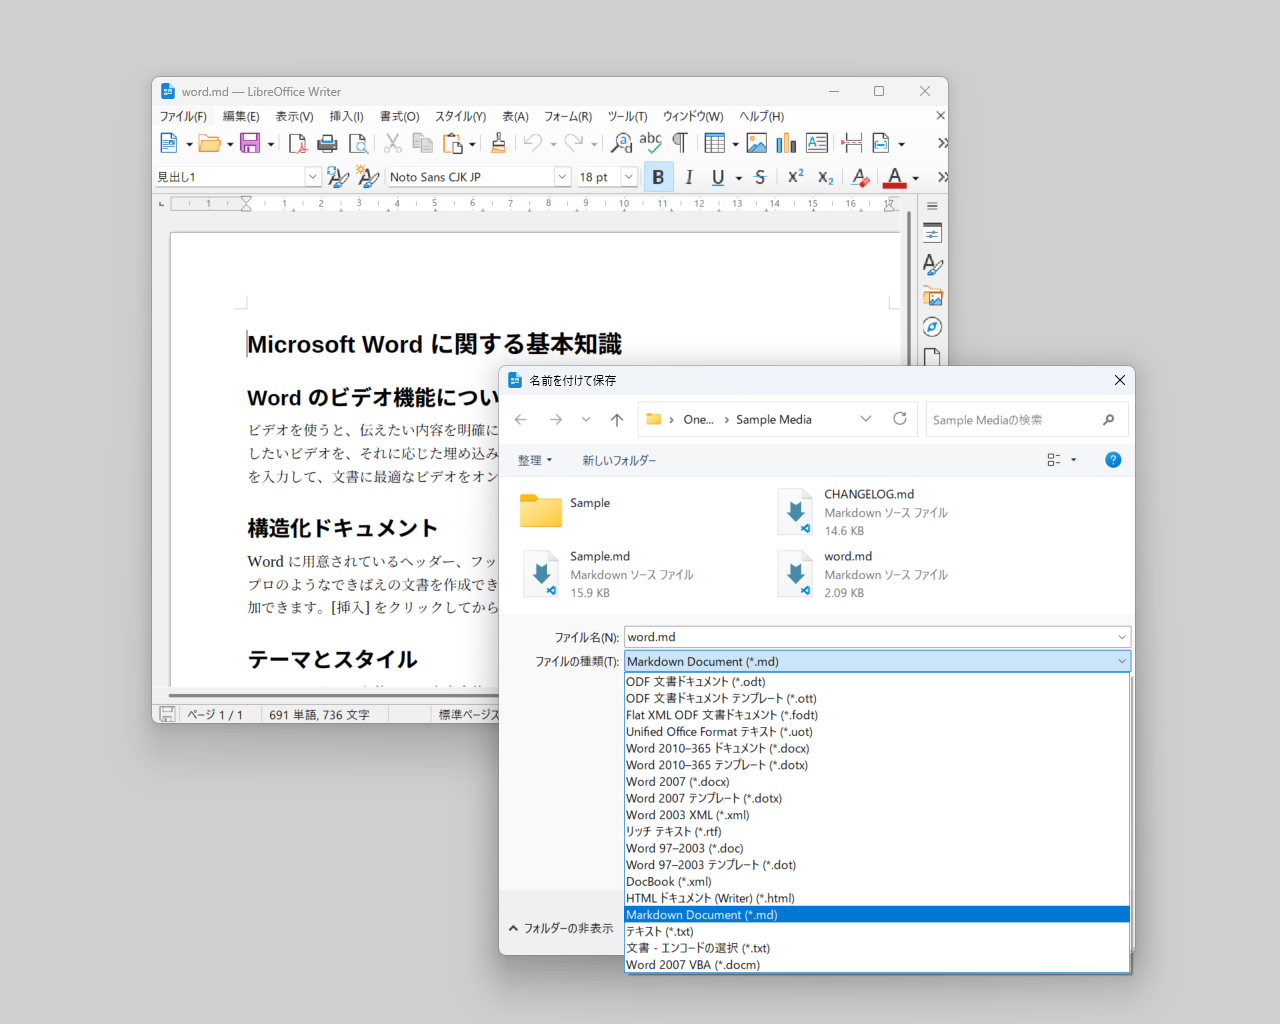The height and width of the screenshot is (1024, 1280).
Task: Open the Navigator in the sidebar
Action: point(931,327)
